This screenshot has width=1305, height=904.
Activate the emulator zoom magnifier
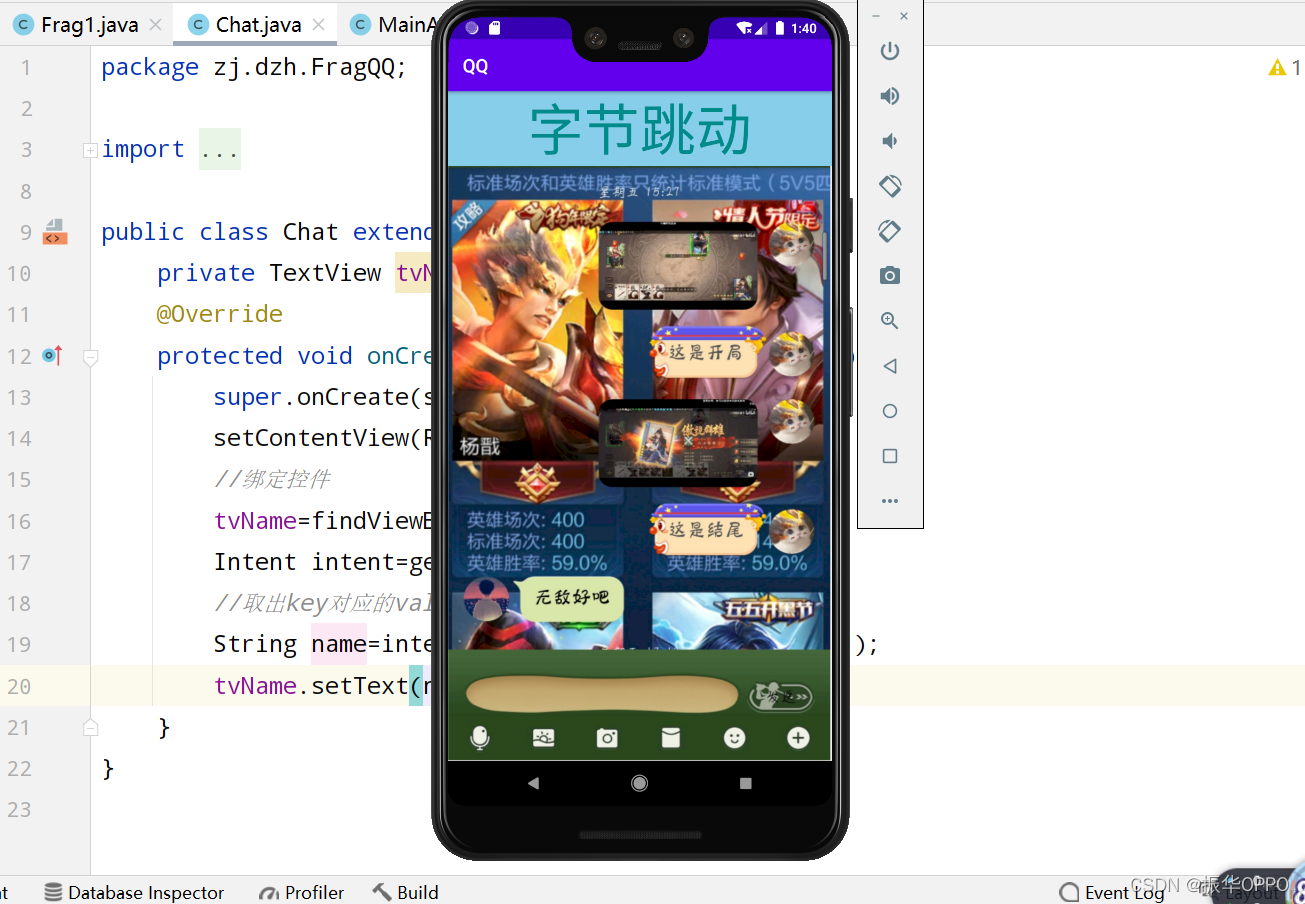[x=890, y=321]
